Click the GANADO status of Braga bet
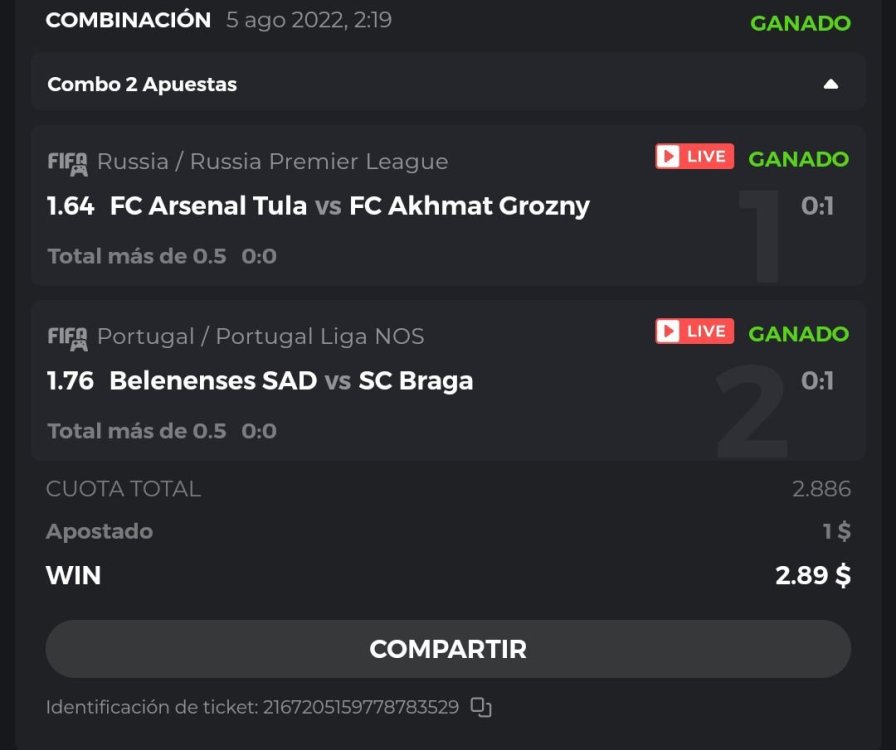896x750 pixels. [798, 333]
